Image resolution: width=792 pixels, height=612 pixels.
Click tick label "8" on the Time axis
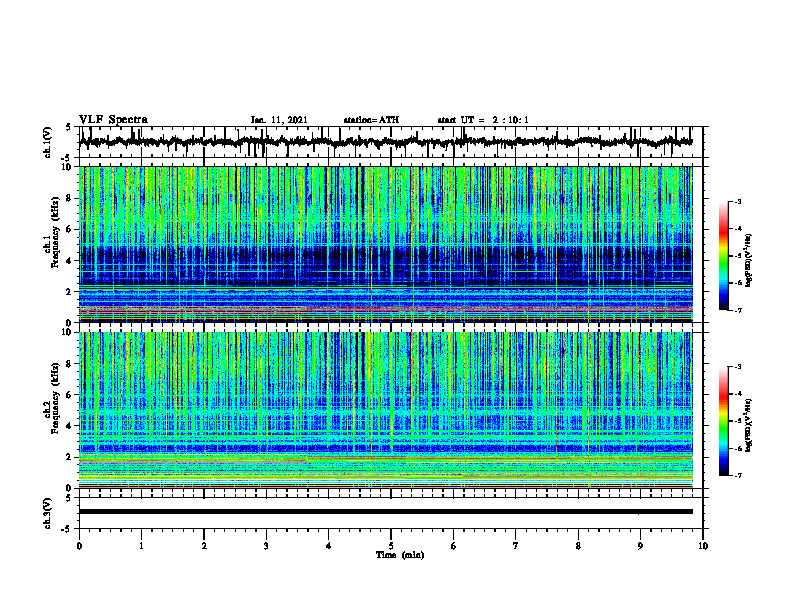point(578,546)
